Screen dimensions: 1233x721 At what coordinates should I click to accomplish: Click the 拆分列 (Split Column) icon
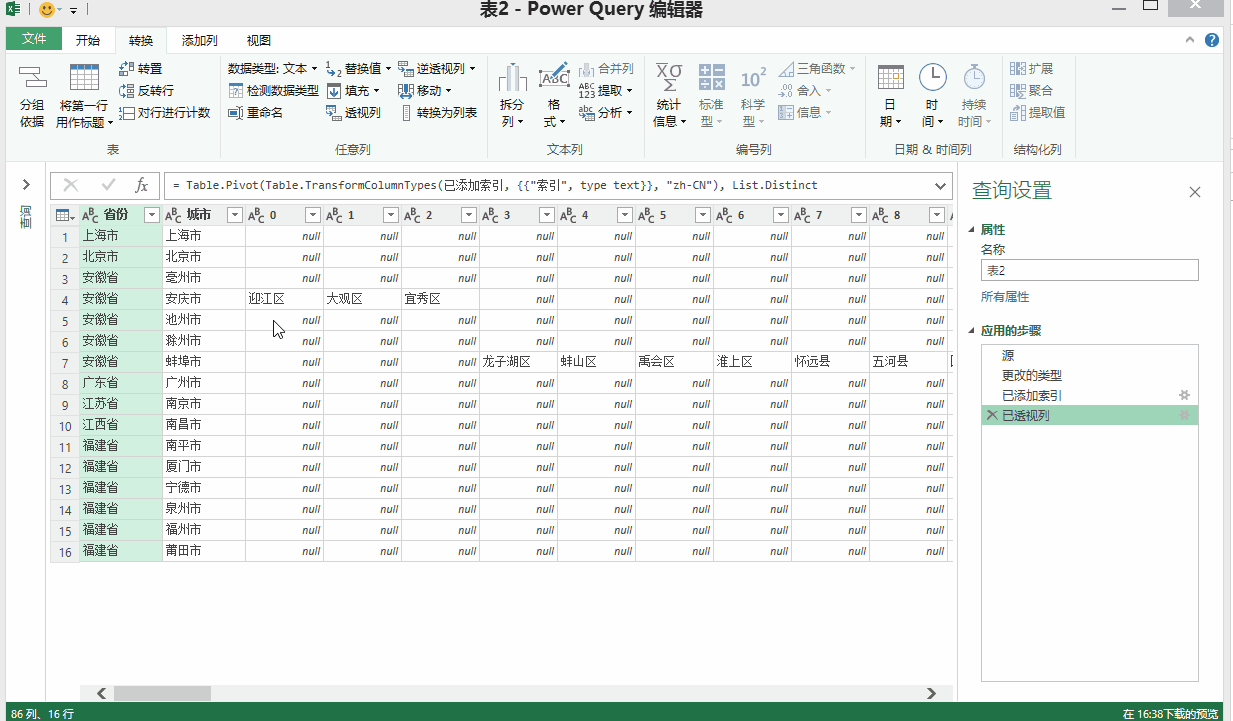tap(513, 78)
